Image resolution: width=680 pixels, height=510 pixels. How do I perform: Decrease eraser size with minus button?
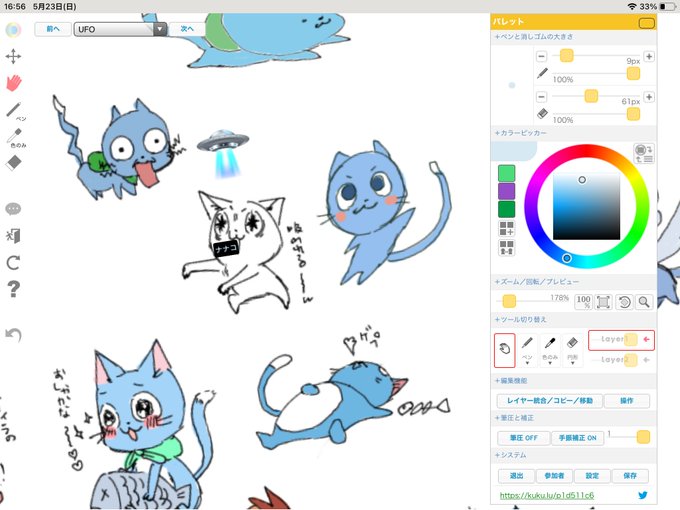point(541,96)
